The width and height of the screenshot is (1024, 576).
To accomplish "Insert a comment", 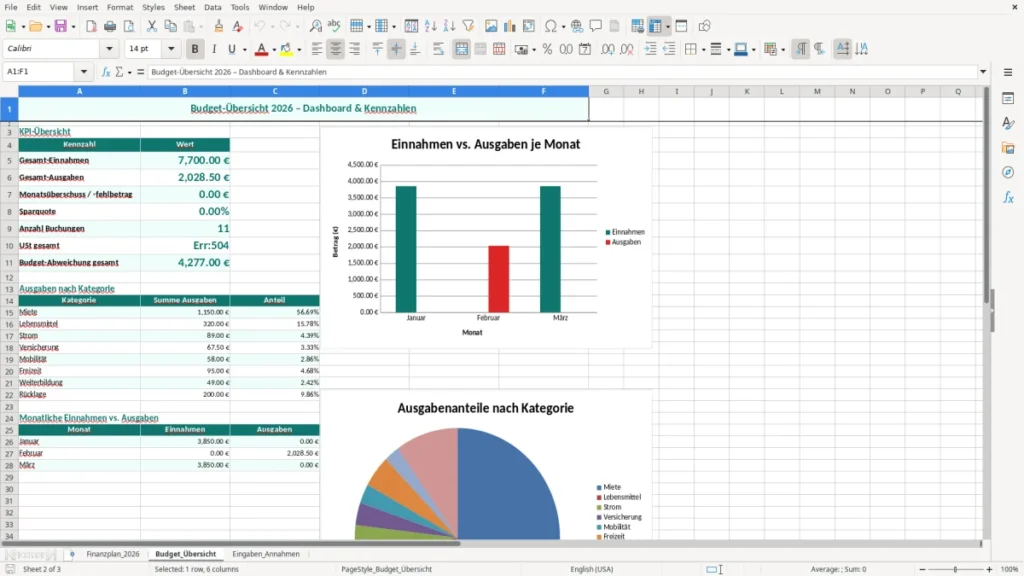I will (596, 26).
